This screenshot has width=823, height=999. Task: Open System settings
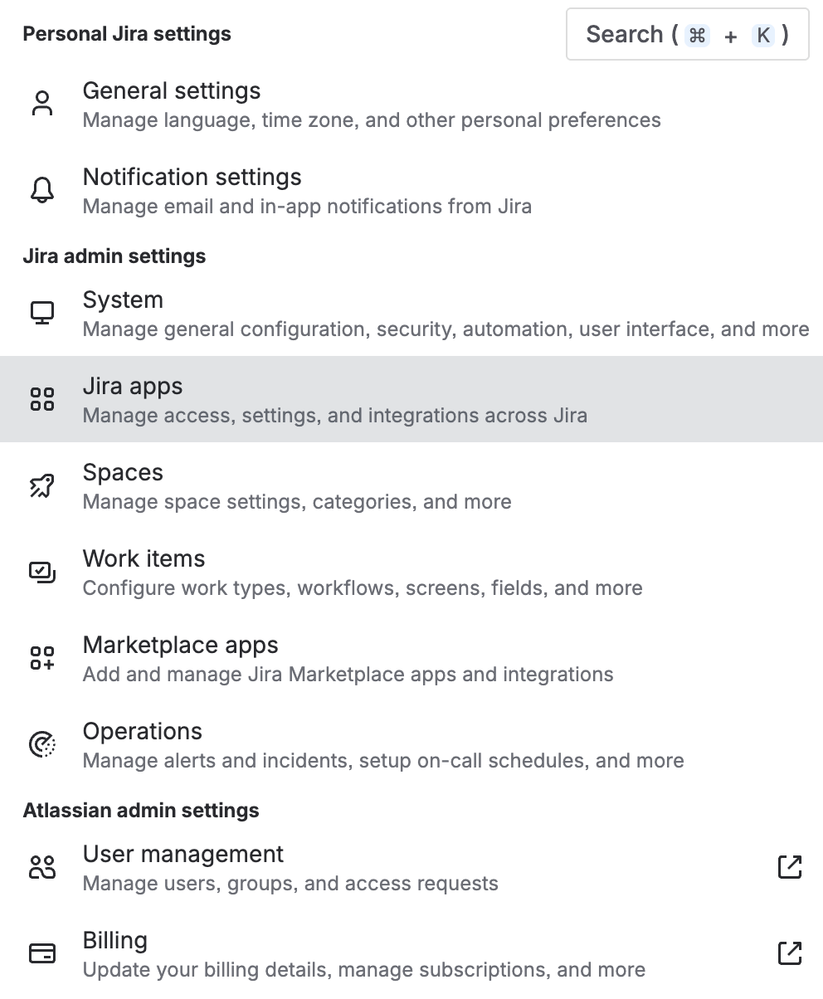[x=122, y=300]
